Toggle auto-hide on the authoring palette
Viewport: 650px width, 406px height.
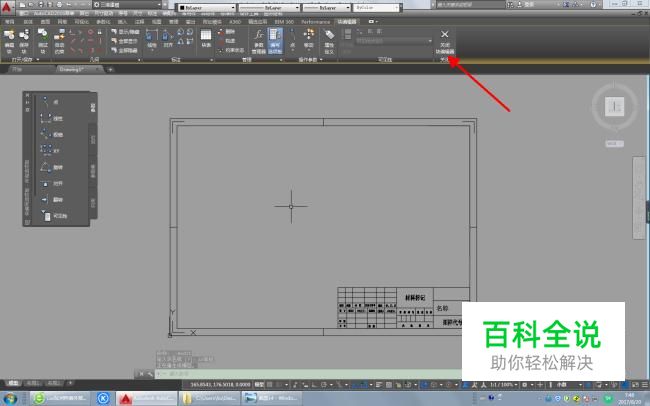click(28, 102)
